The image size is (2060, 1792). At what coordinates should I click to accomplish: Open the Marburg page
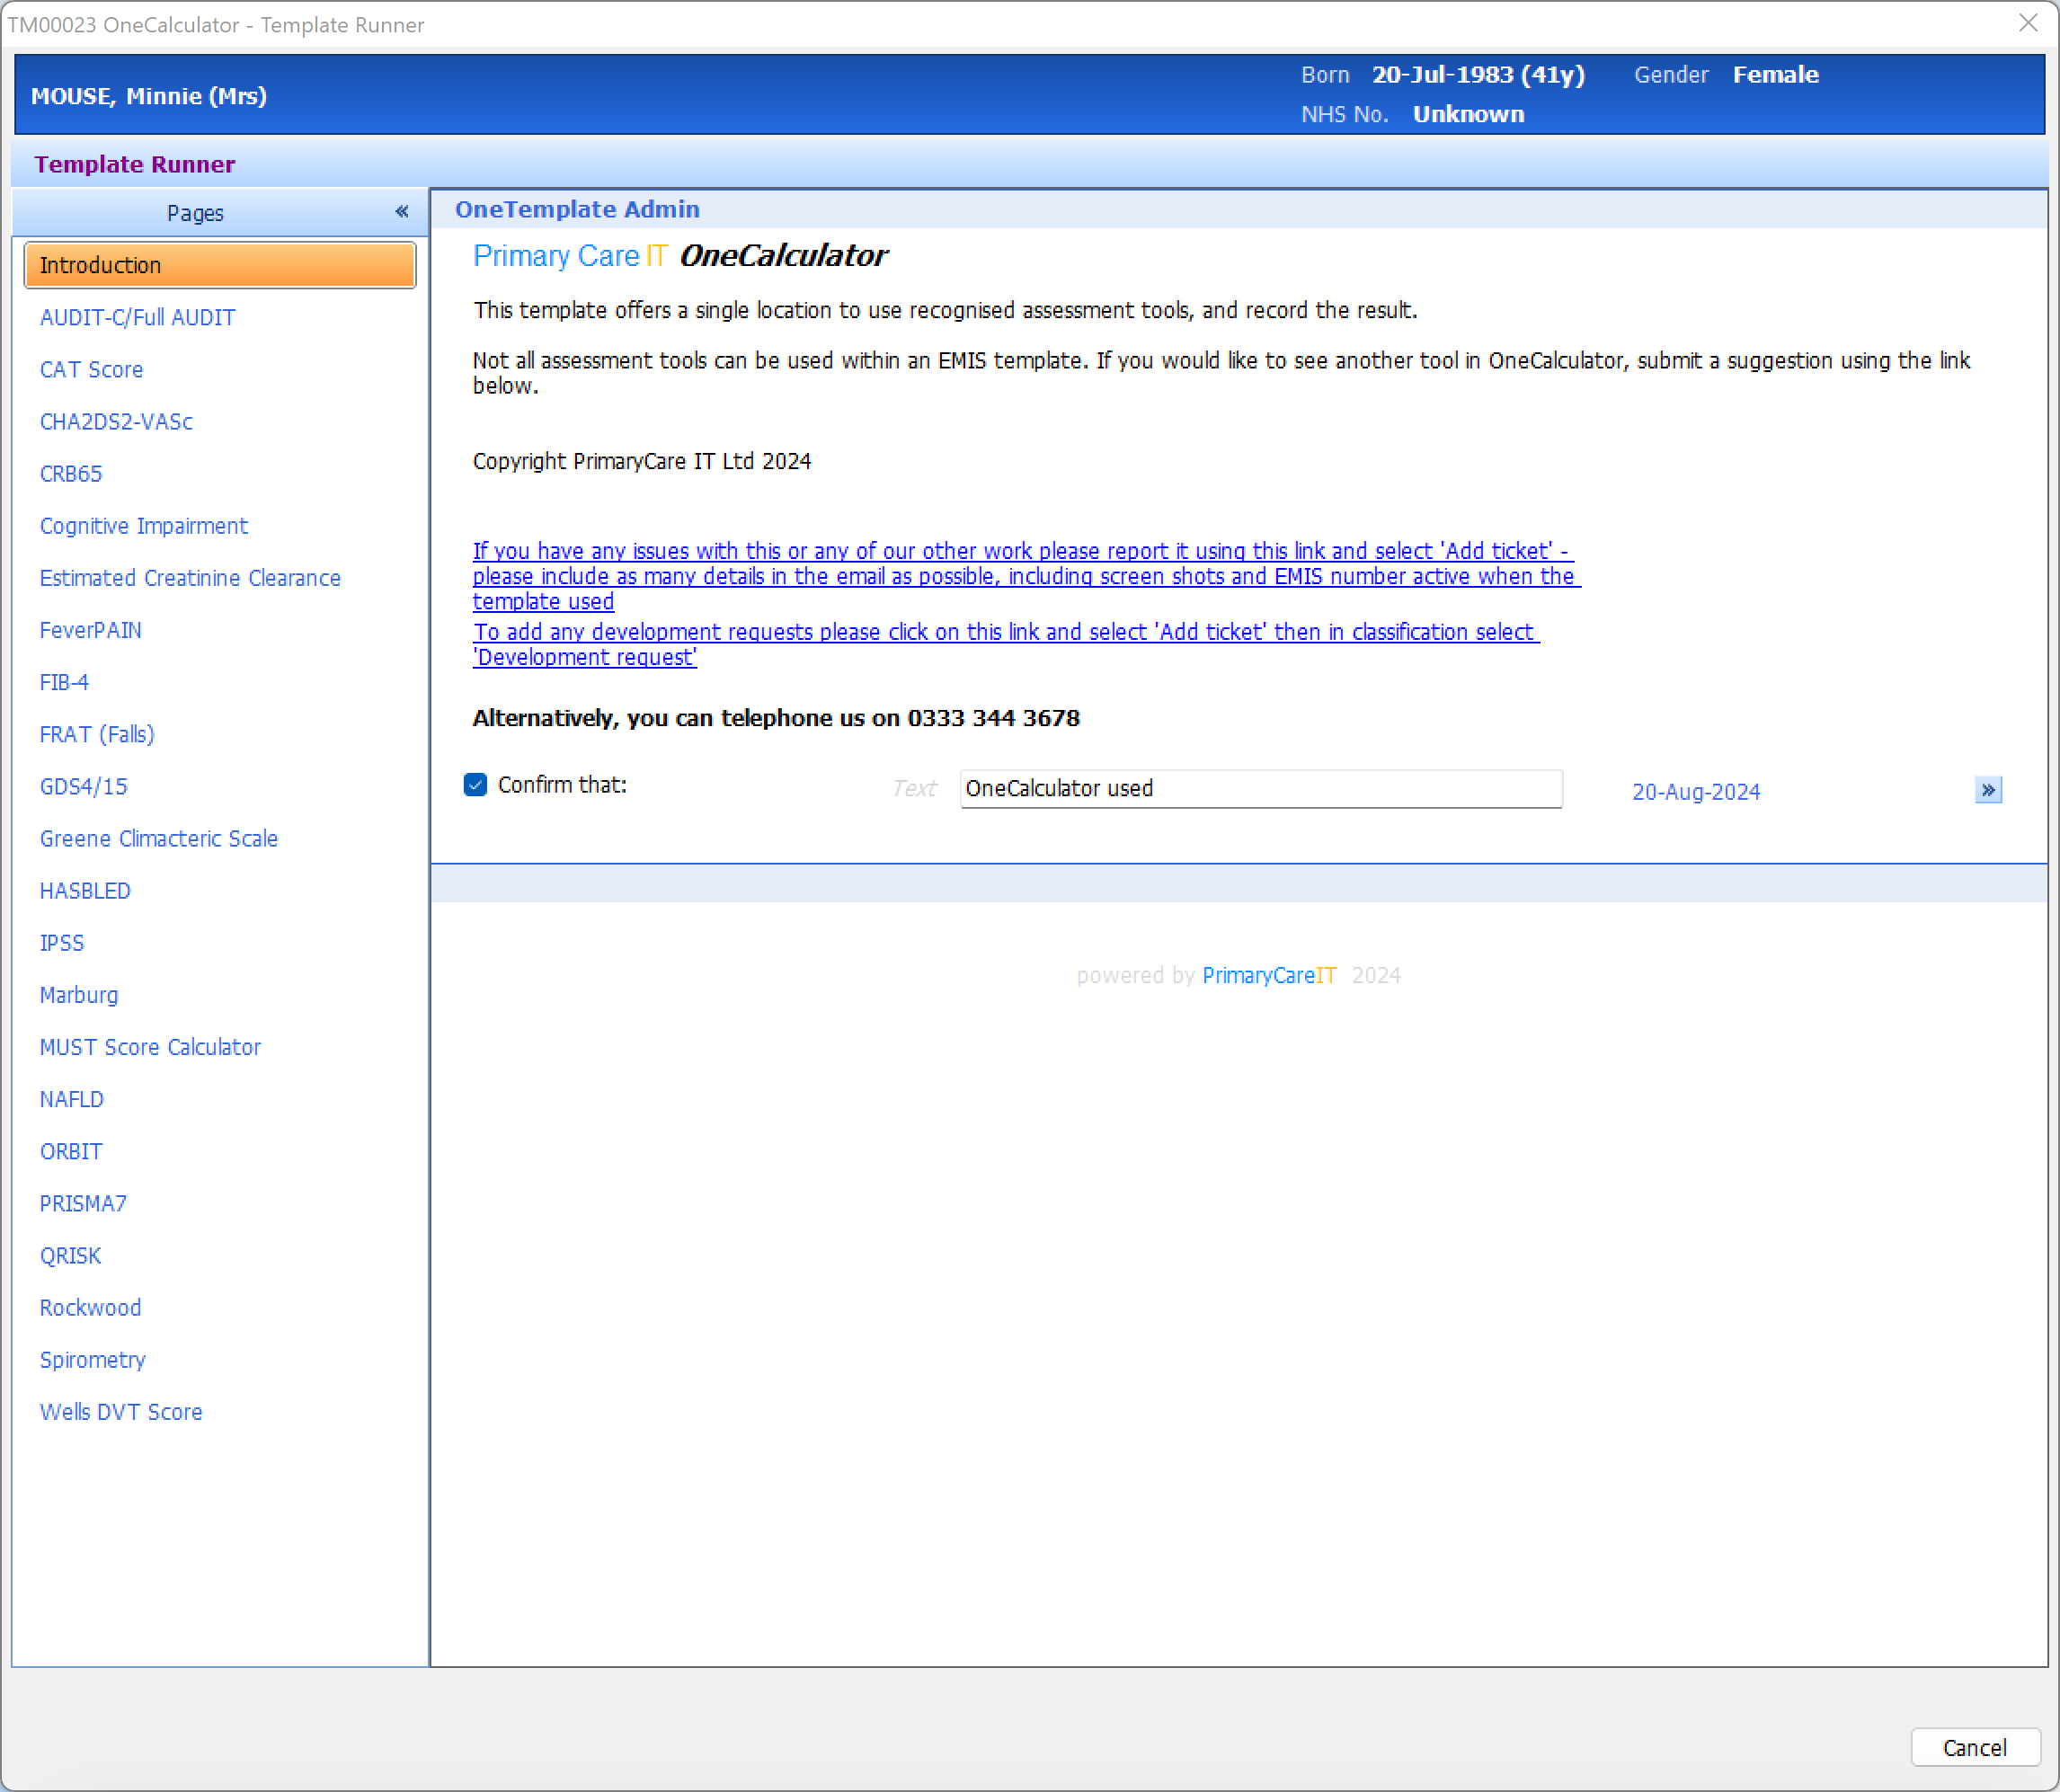[x=78, y=995]
